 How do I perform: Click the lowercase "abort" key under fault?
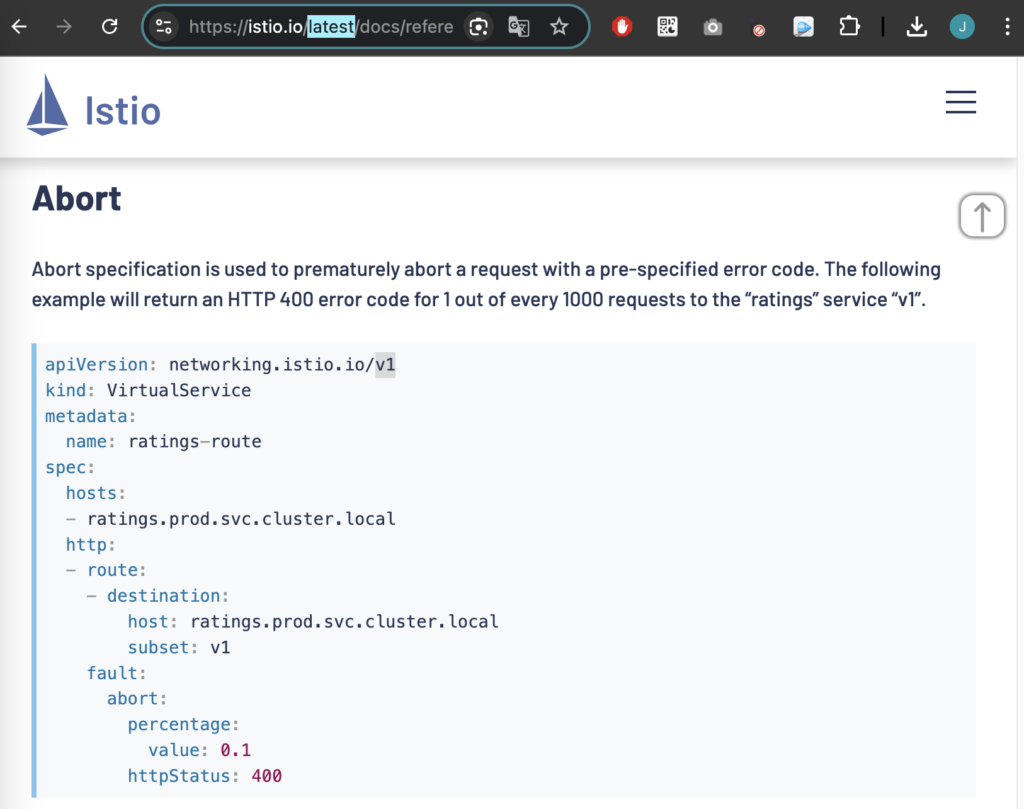coord(133,699)
